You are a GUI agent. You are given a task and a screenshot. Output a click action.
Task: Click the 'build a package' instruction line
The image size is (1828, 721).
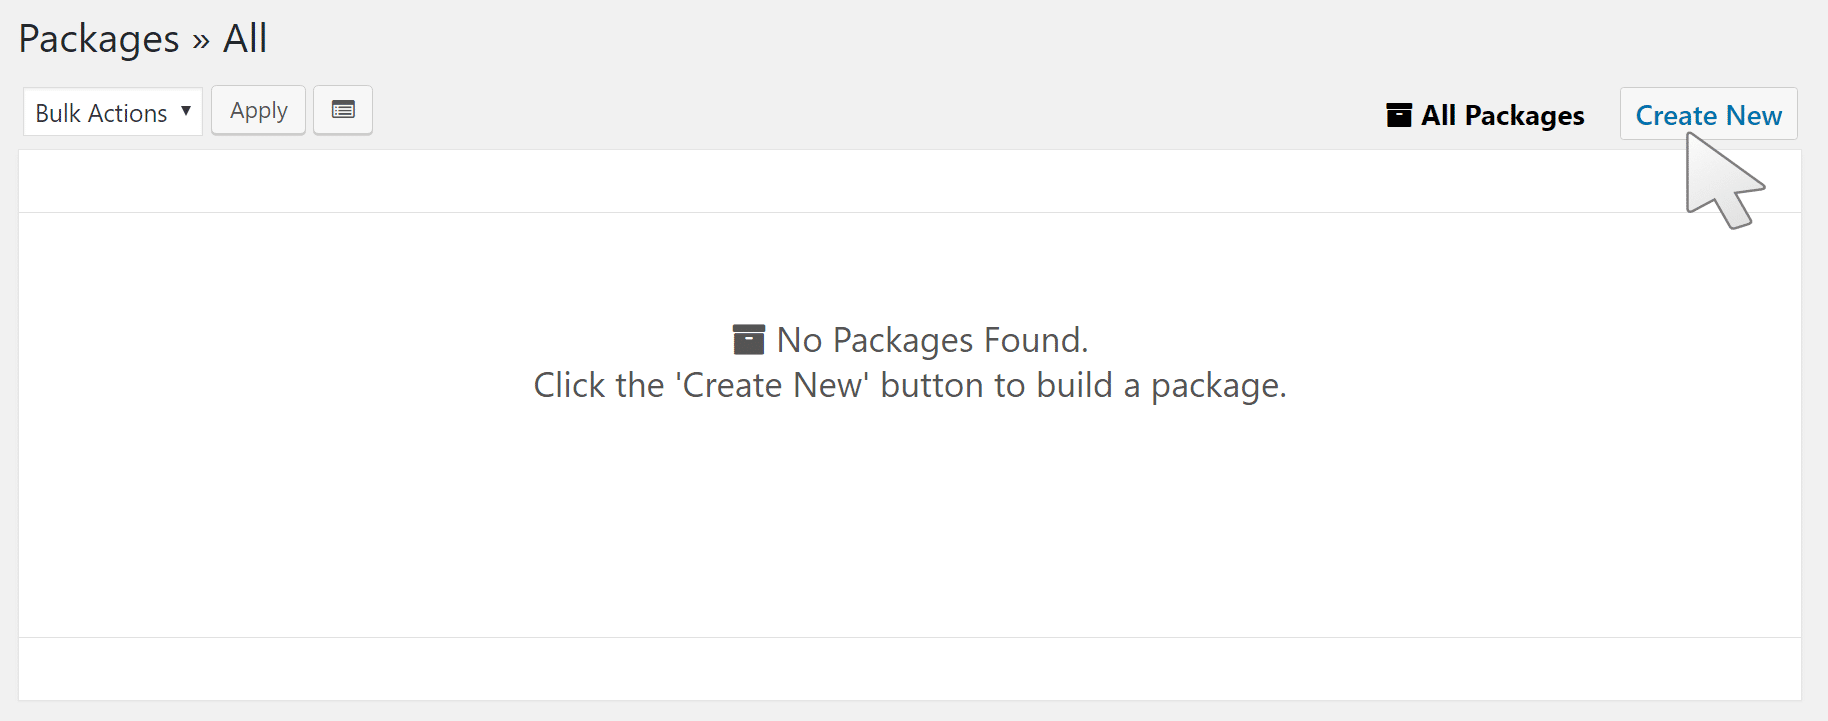[x=909, y=386]
